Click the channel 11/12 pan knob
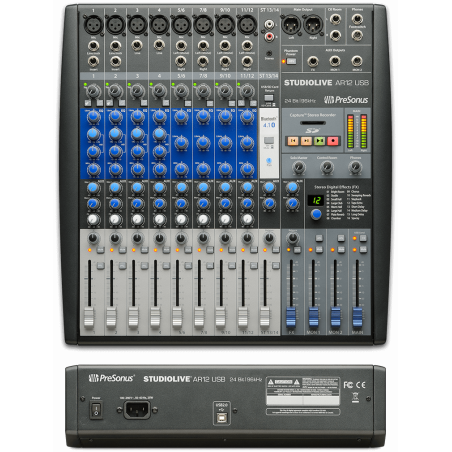The height and width of the screenshot is (452, 452). pos(247,238)
